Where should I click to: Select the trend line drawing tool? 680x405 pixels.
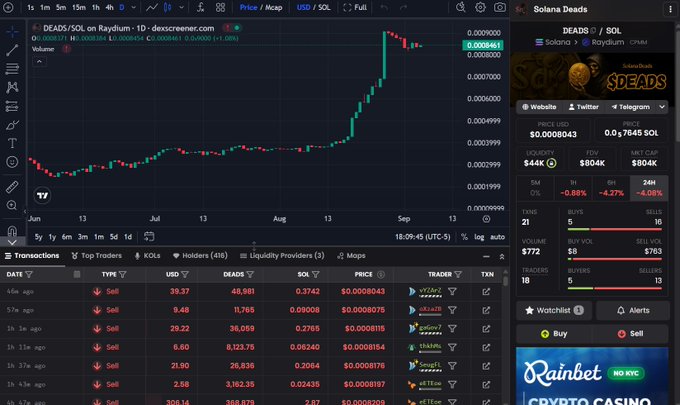point(12,50)
